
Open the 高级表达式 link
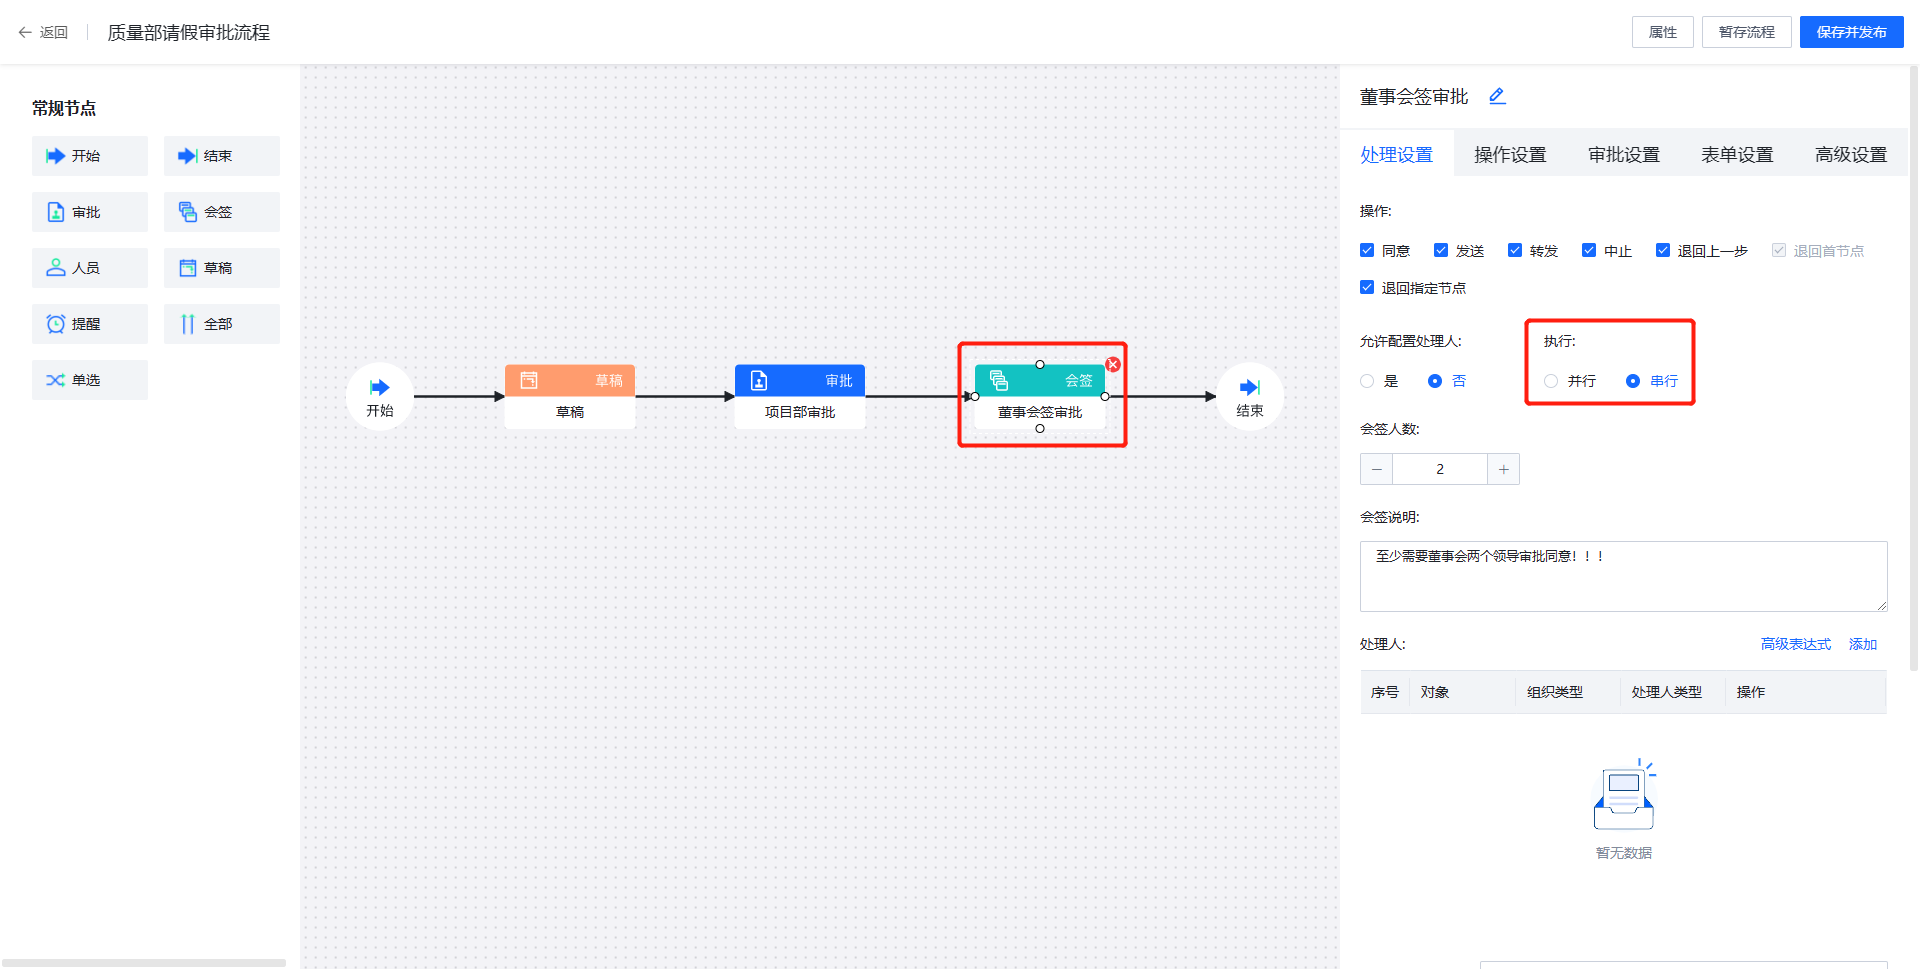point(1796,644)
